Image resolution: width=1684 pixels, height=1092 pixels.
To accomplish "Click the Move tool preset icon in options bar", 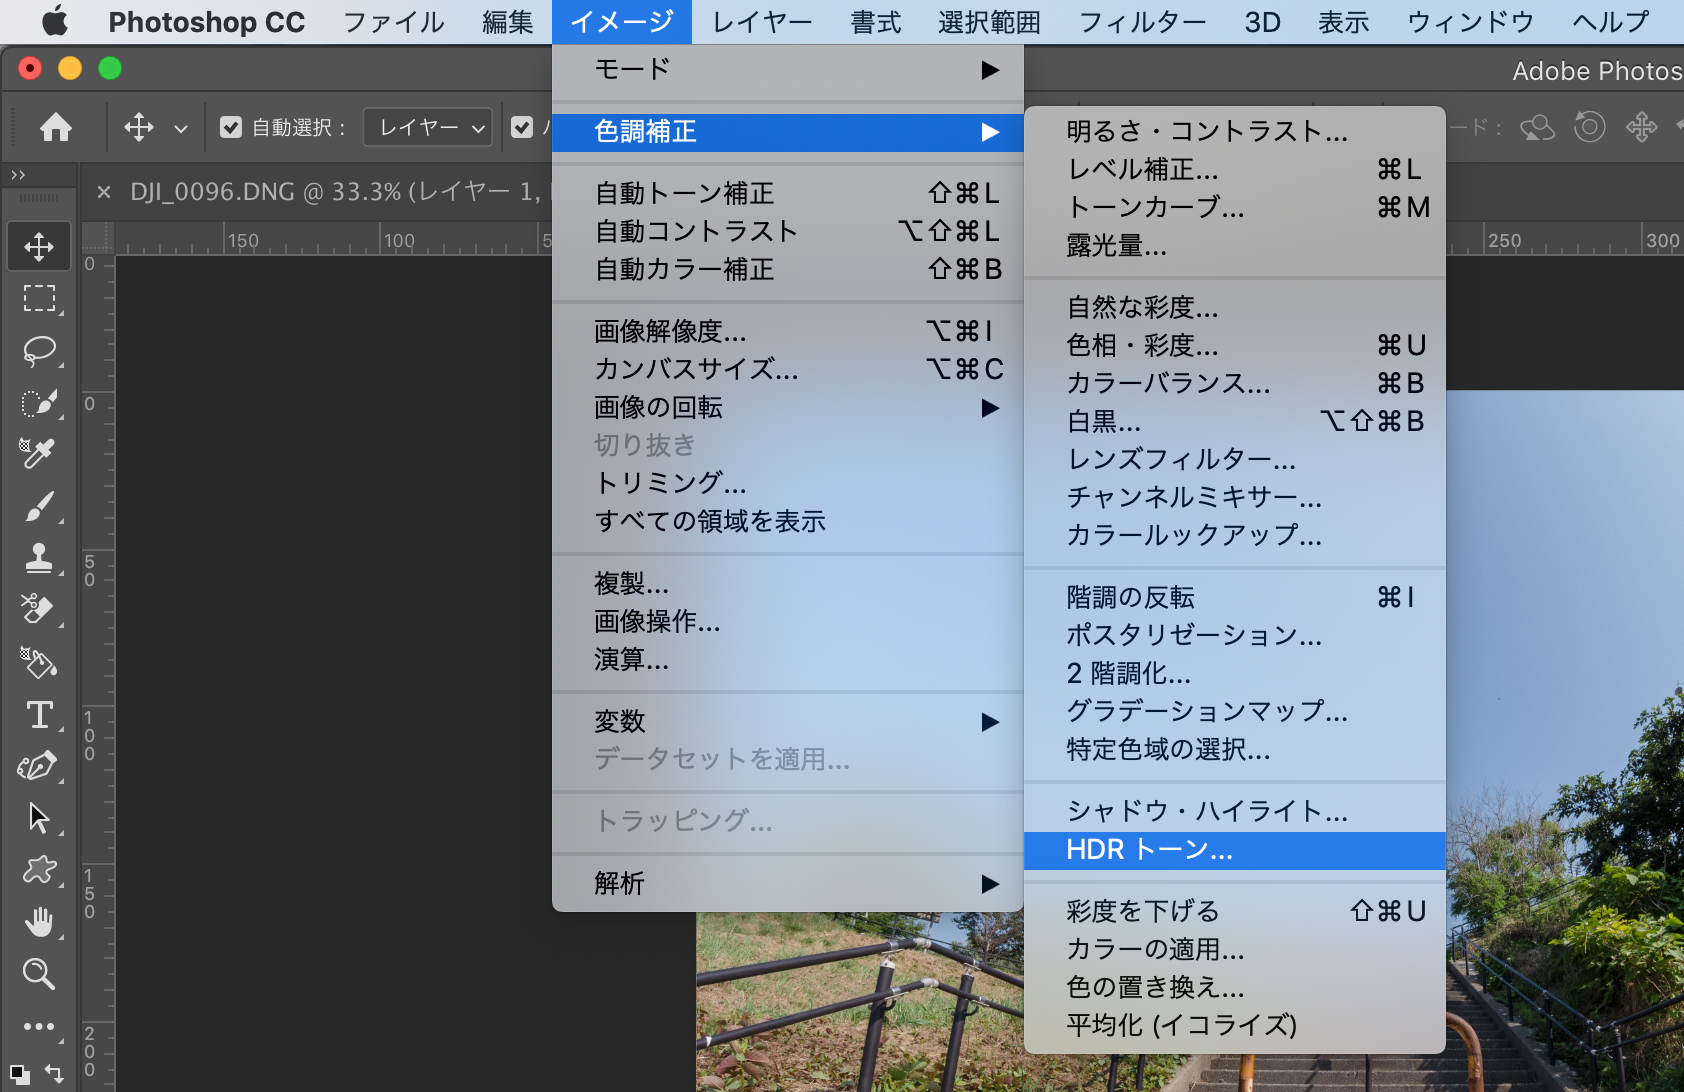I will [139, 127].
